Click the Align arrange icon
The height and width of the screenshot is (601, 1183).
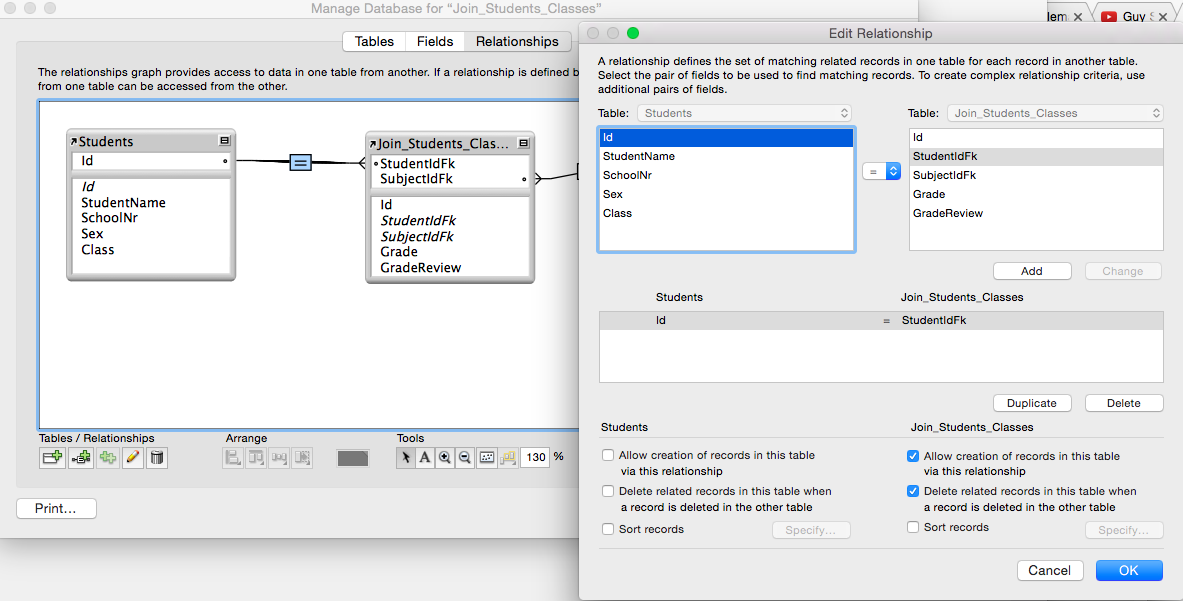point(233,458)
